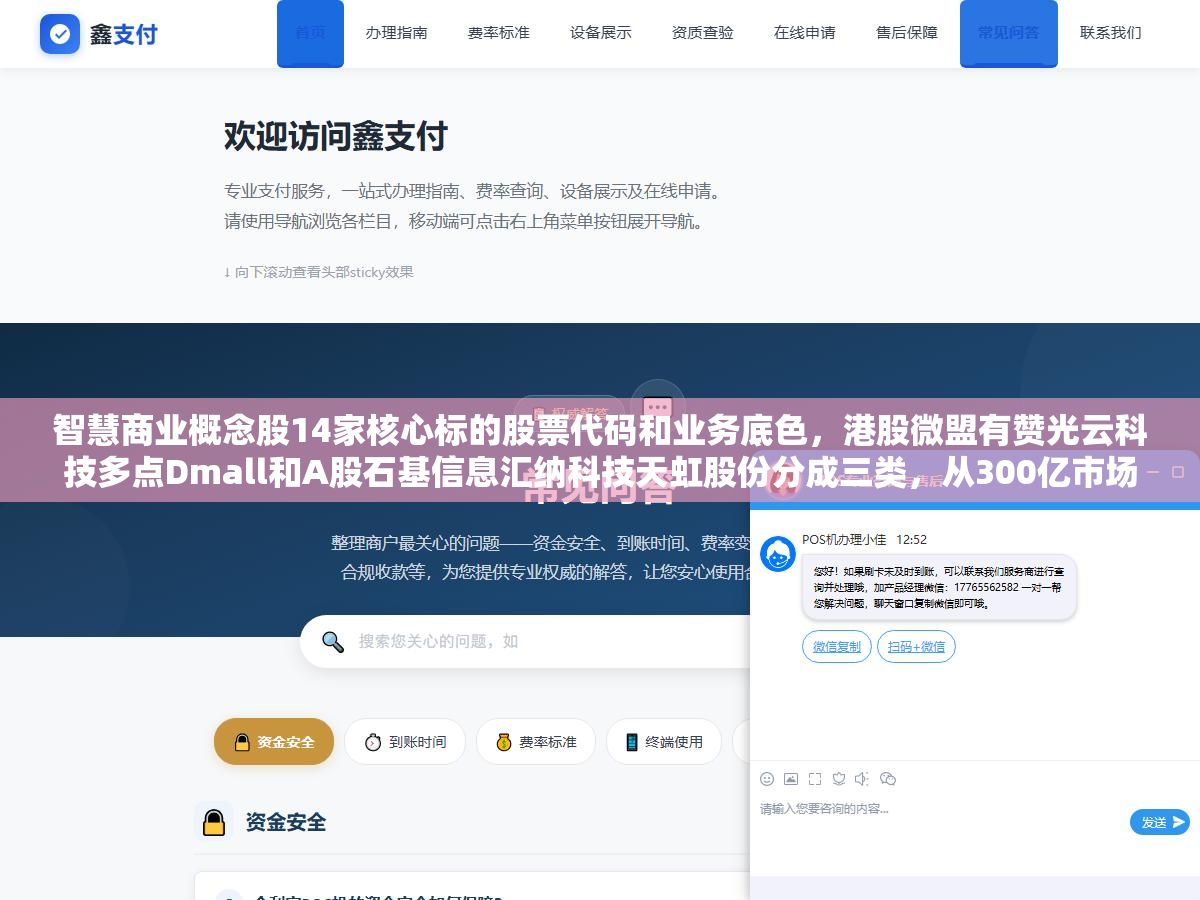Open 费率标准 in the top navigation bar
1200x900 pixels.
click(x=498, y=33)
